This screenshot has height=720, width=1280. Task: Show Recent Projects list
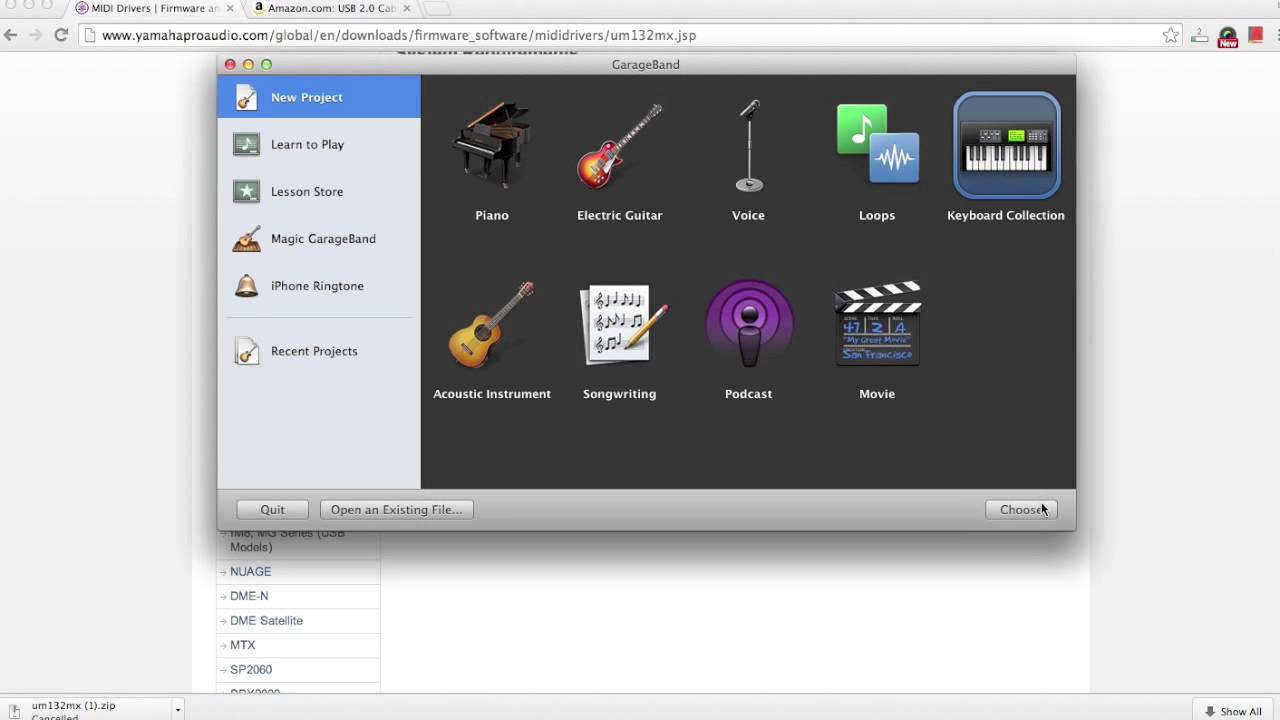(x=319, y=351)
